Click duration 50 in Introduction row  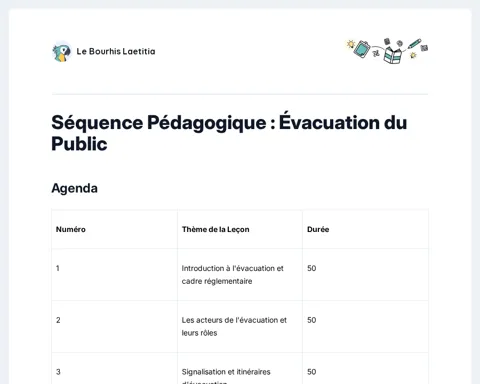pos(312,268)
